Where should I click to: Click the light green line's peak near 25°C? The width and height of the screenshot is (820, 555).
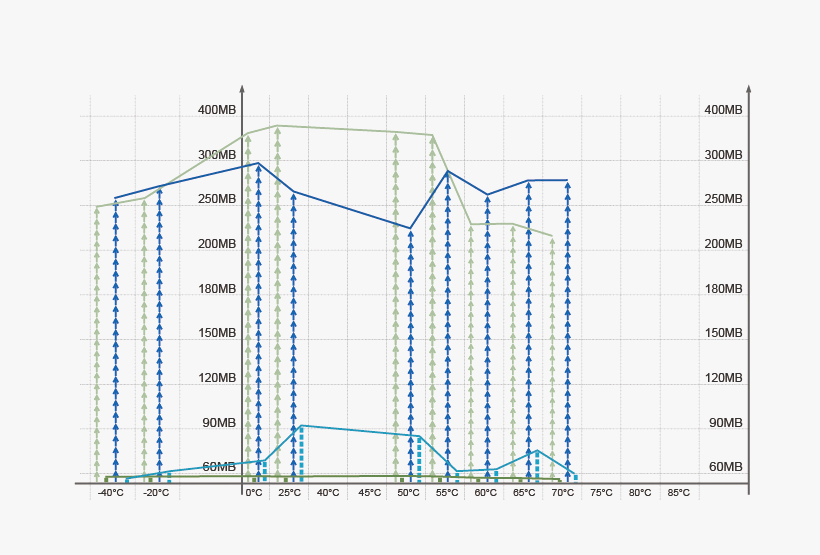[x=277, y=126]
